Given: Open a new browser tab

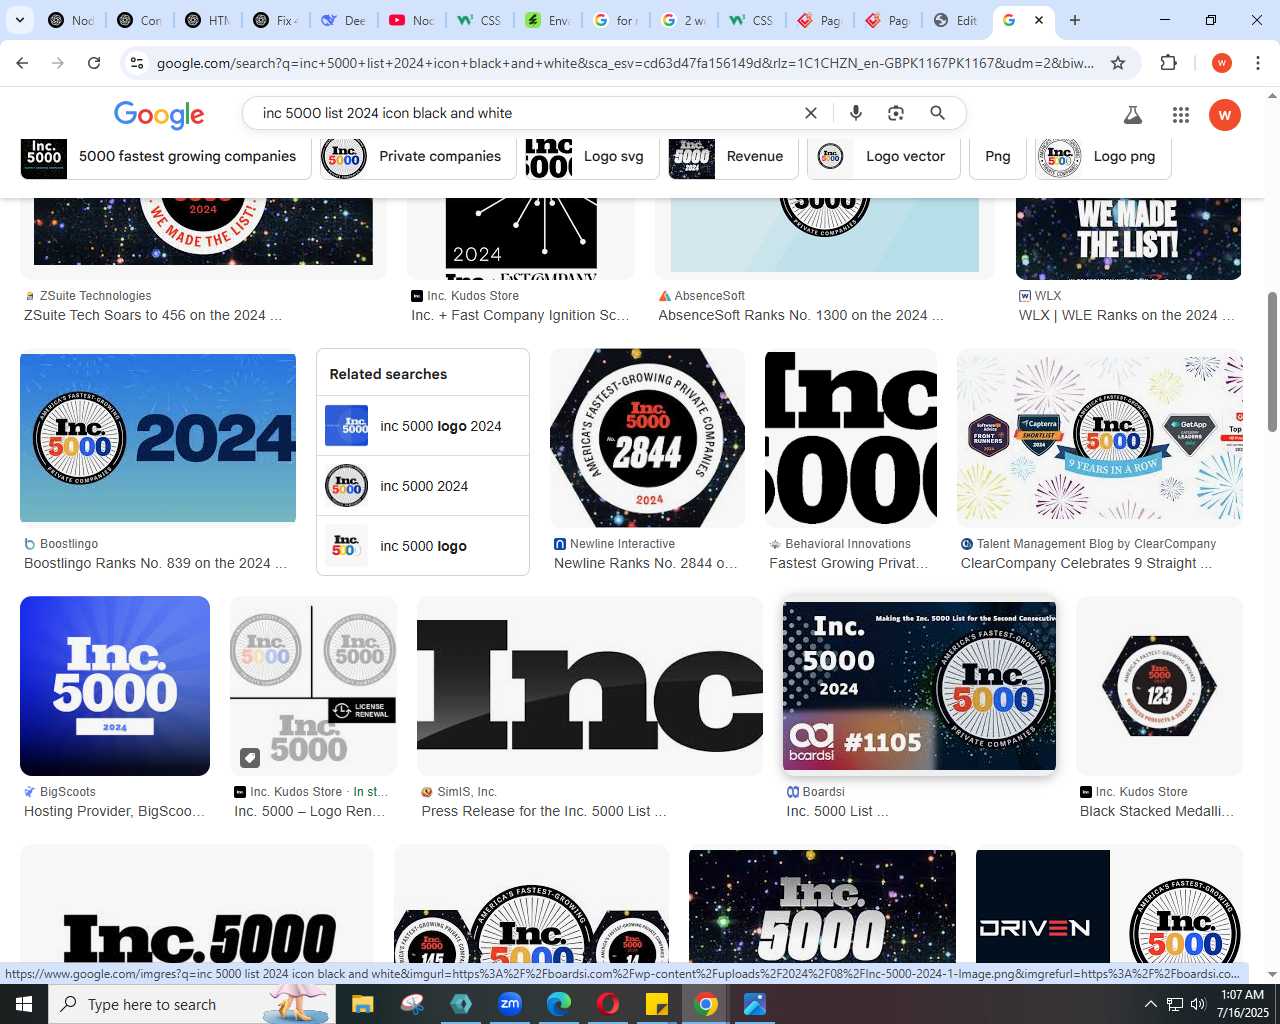Looking at the screenshot, I should coord(1075,20).
